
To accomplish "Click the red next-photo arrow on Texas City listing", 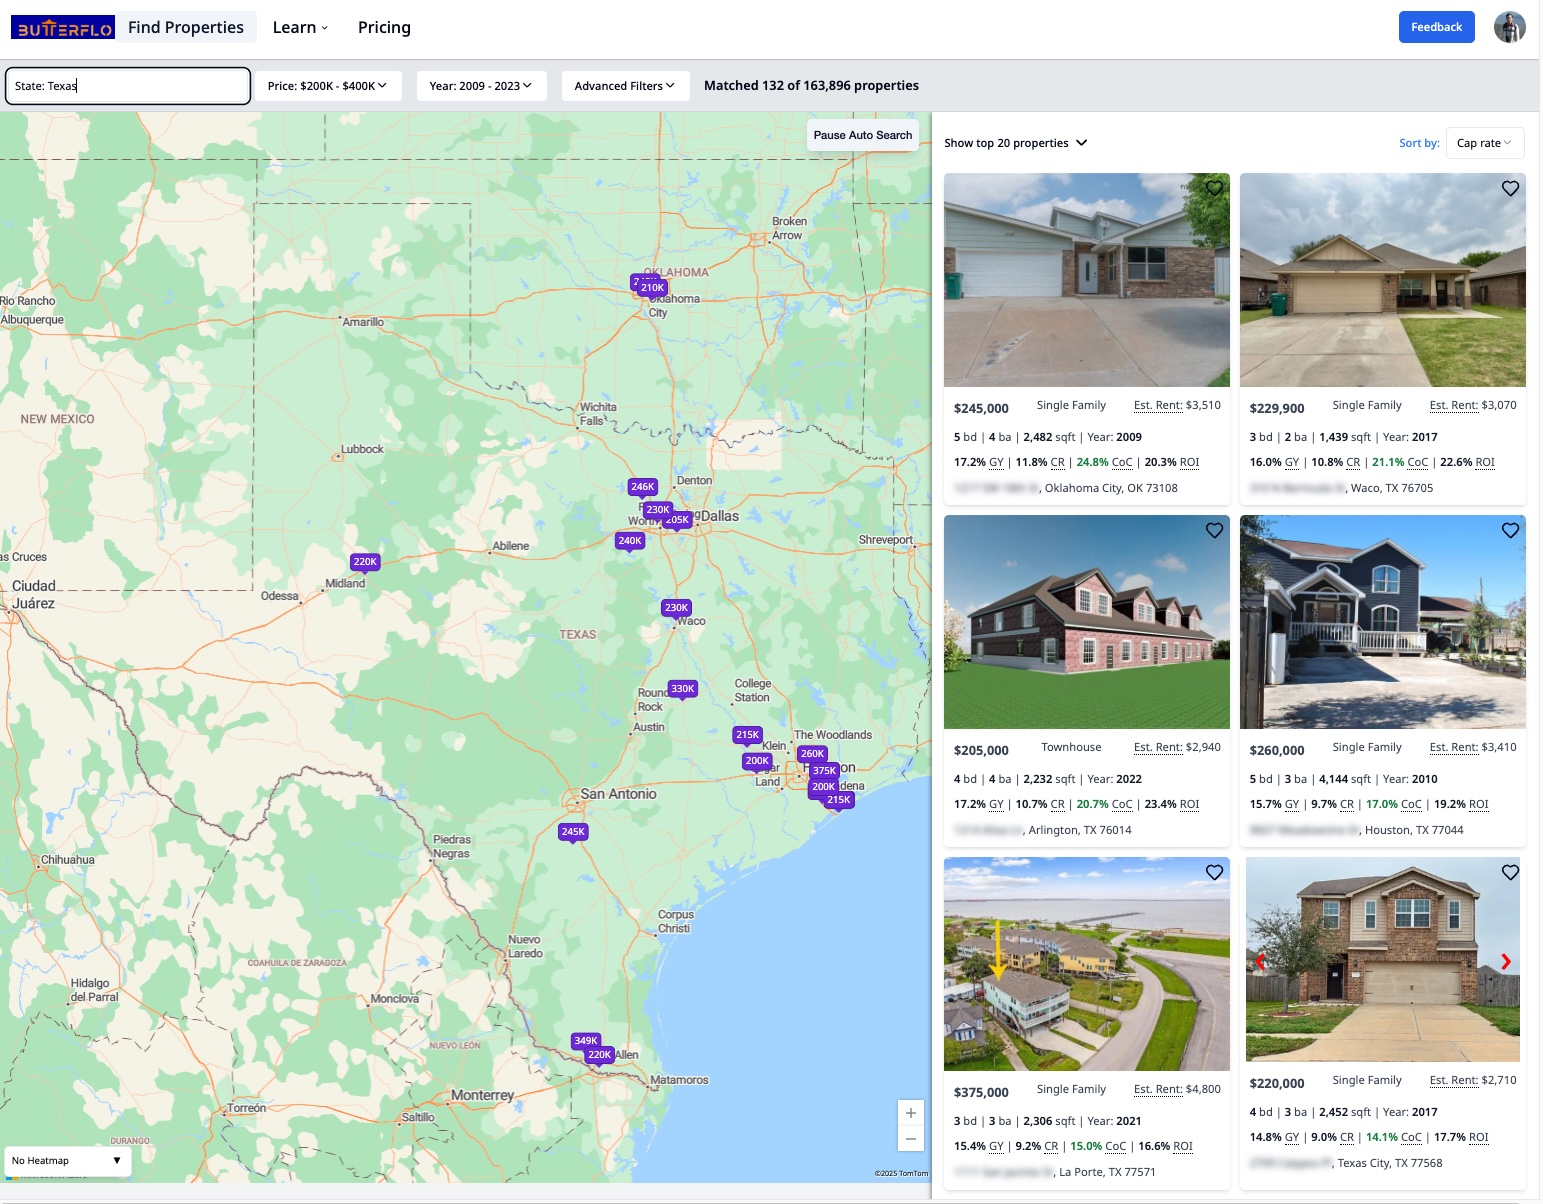I will pyautogui.click(x=1504, y=962).
